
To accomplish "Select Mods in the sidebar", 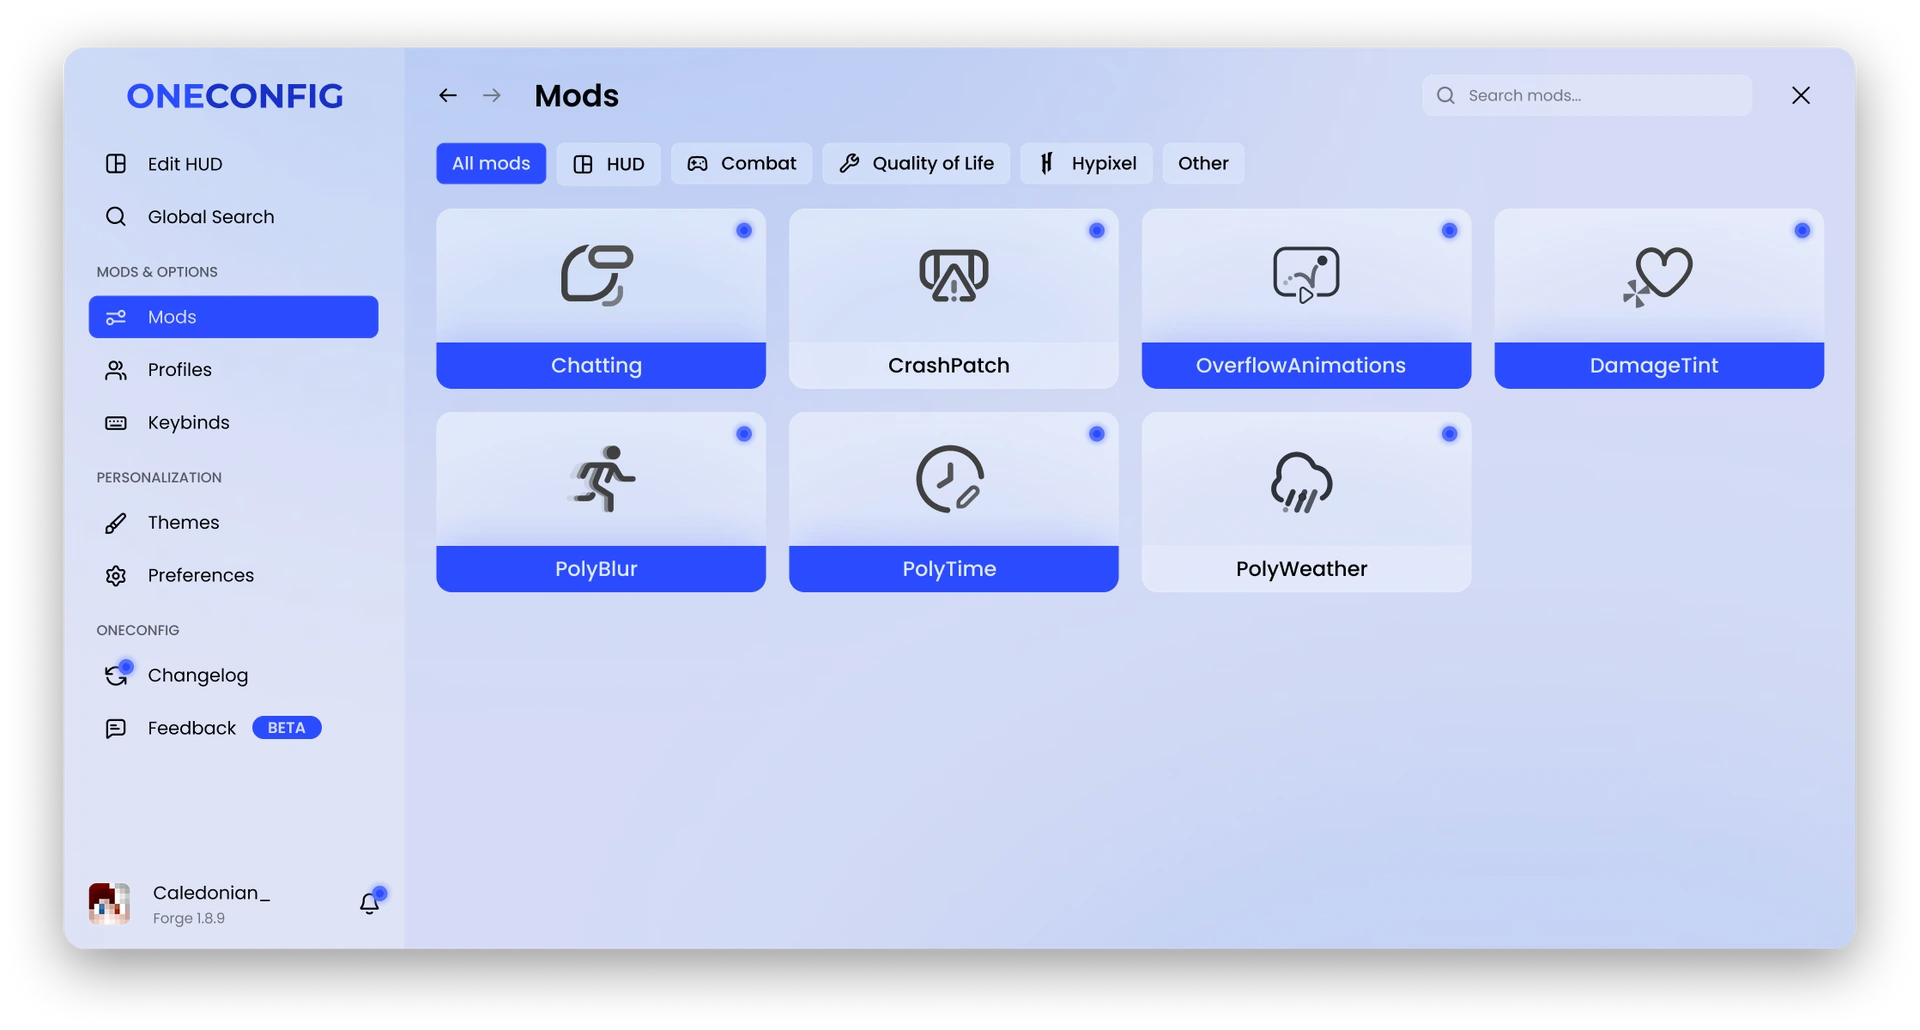I will click(x=233, y=317).
